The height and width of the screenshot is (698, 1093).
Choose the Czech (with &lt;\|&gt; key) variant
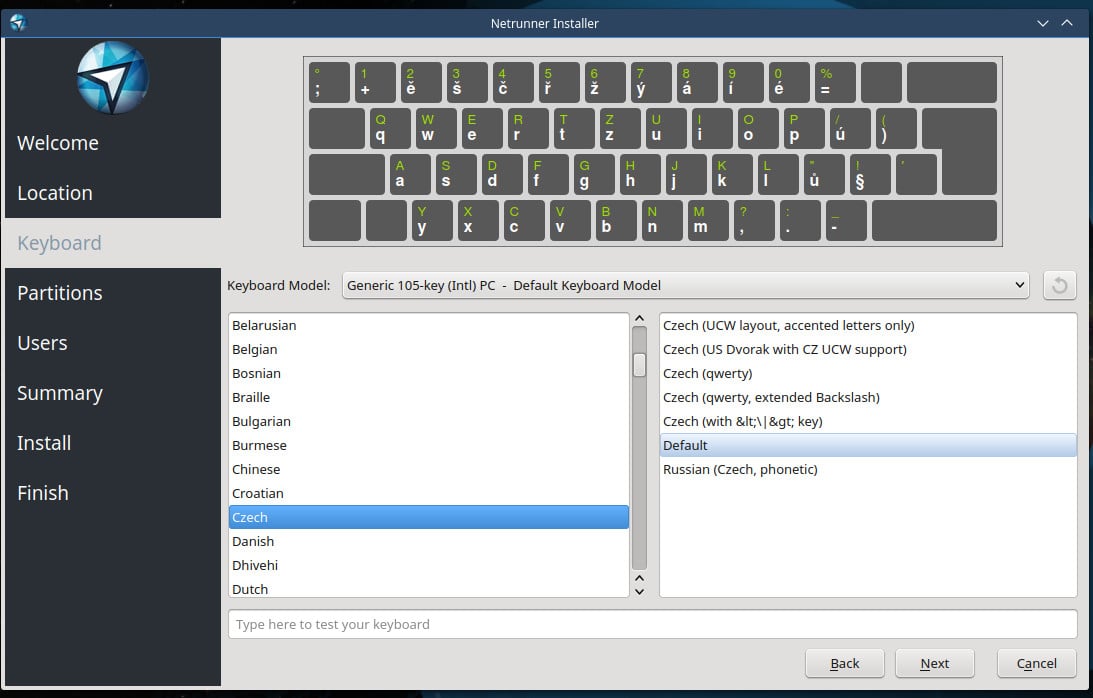click(868, 421)
